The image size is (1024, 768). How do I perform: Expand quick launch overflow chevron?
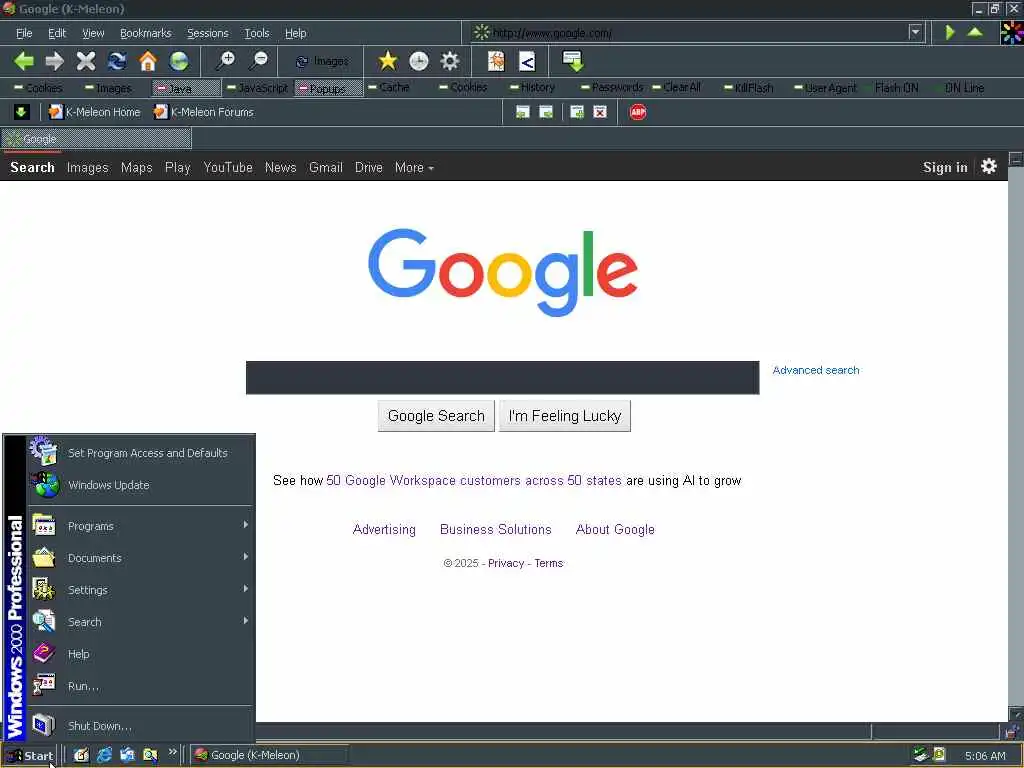tap(172, 752)
